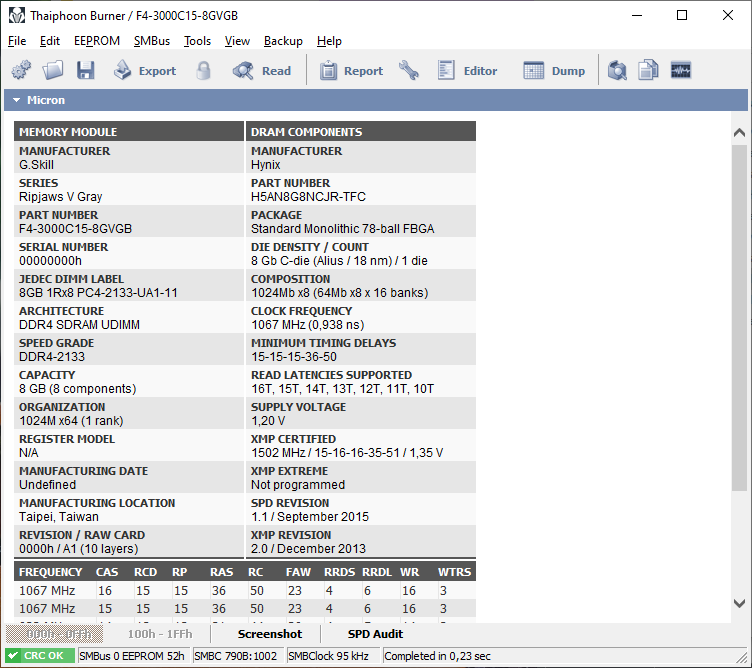753x668 pixels.
Task: Click the CAS column header
Action: click(107, 572)
